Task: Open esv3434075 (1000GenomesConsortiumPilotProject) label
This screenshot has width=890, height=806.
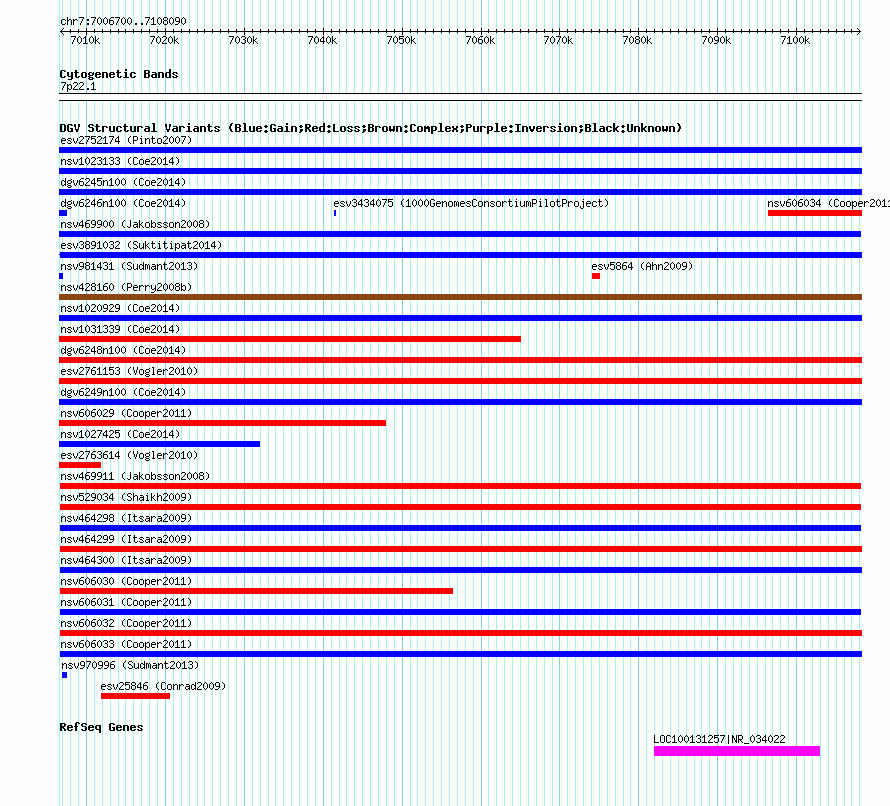Action: click(x=471, y=203)
